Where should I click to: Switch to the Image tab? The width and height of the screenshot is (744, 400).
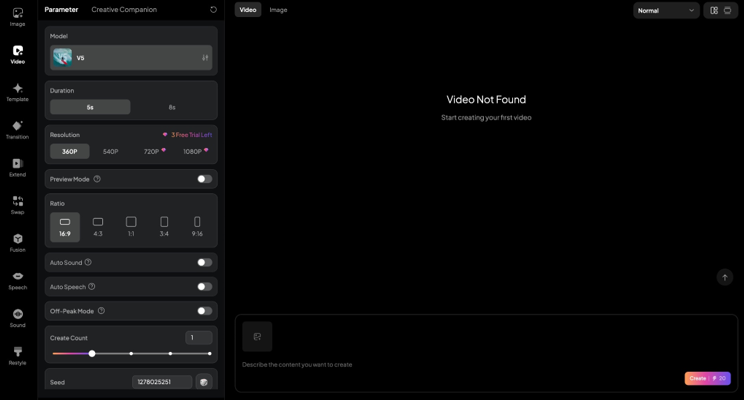[x=278, y=10]
